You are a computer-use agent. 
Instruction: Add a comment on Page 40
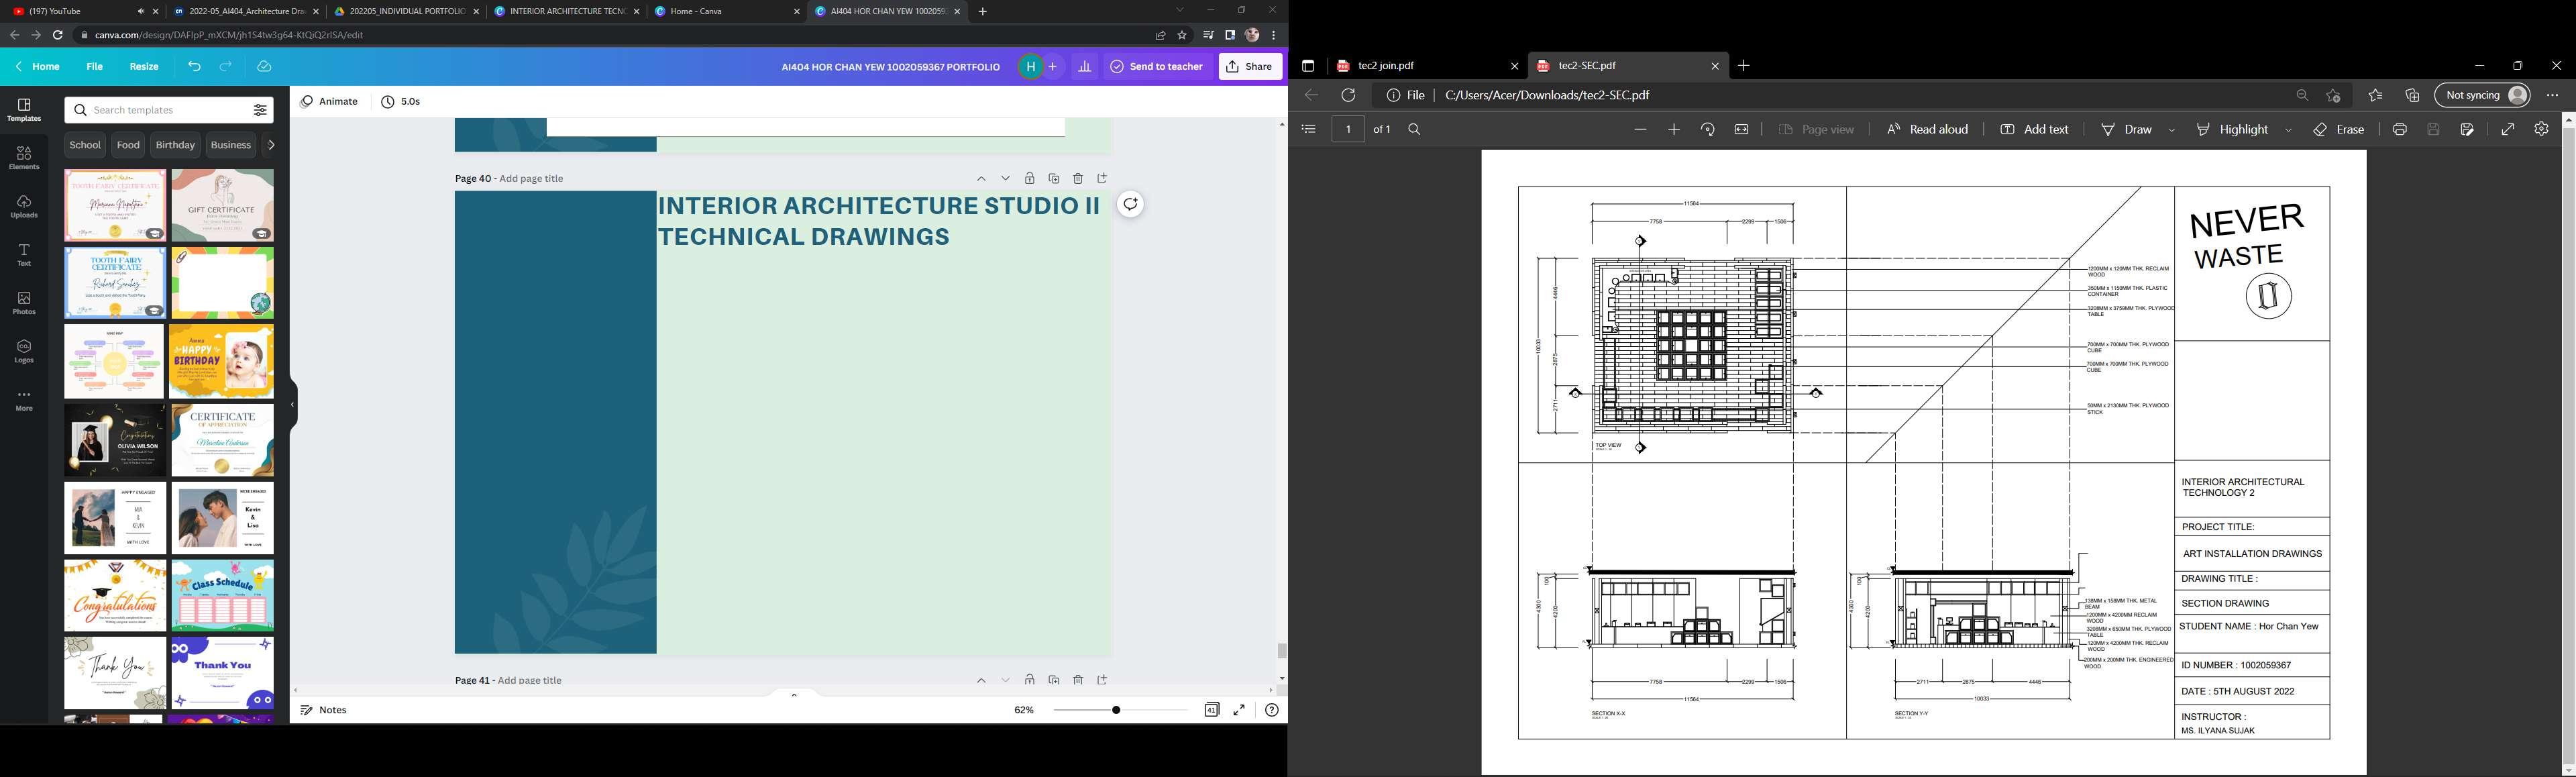pyautogui.click(x=1130, y=204)
